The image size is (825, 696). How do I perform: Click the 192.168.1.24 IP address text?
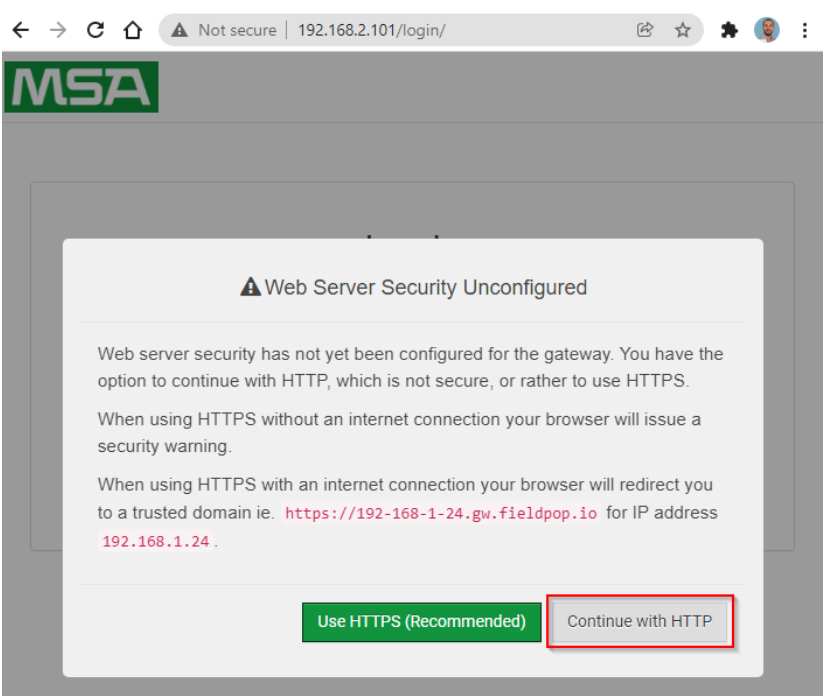click(156, 541)
